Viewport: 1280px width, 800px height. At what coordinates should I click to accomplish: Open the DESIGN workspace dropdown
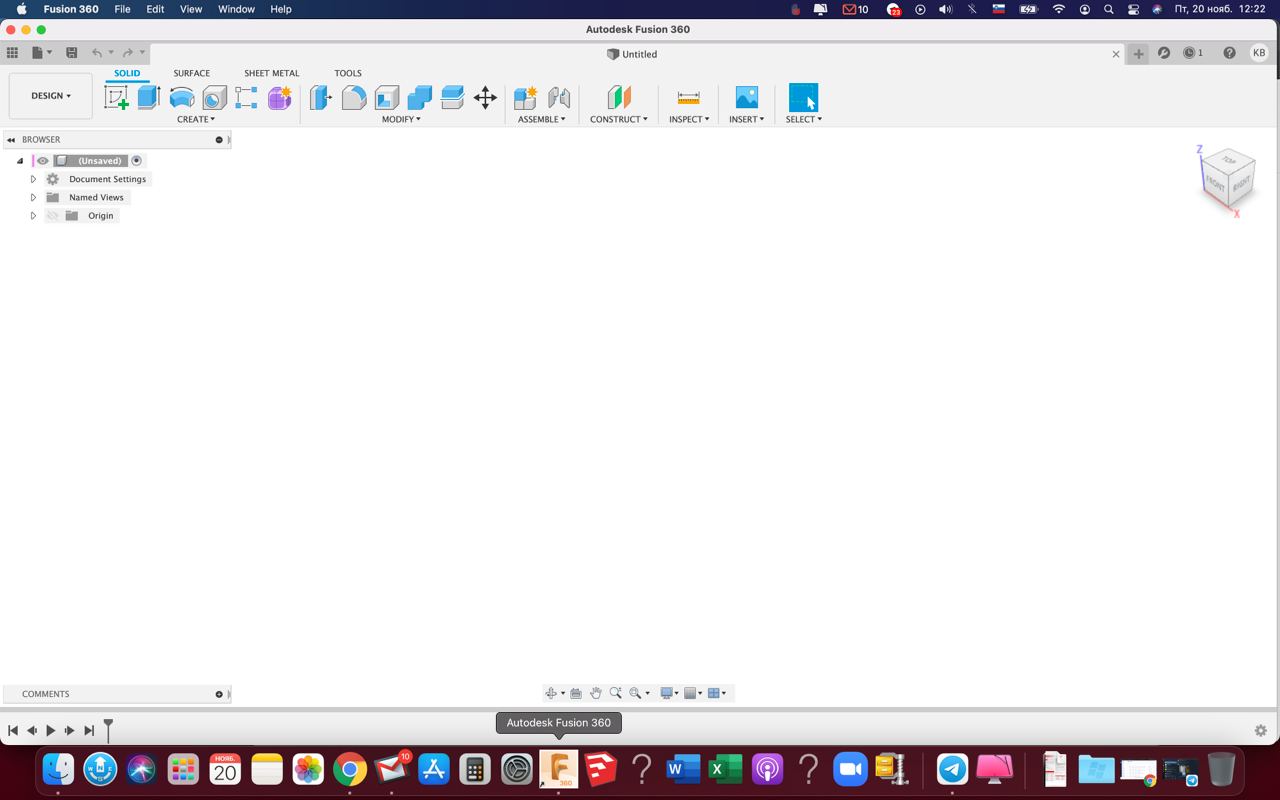[x=50, y=96]
